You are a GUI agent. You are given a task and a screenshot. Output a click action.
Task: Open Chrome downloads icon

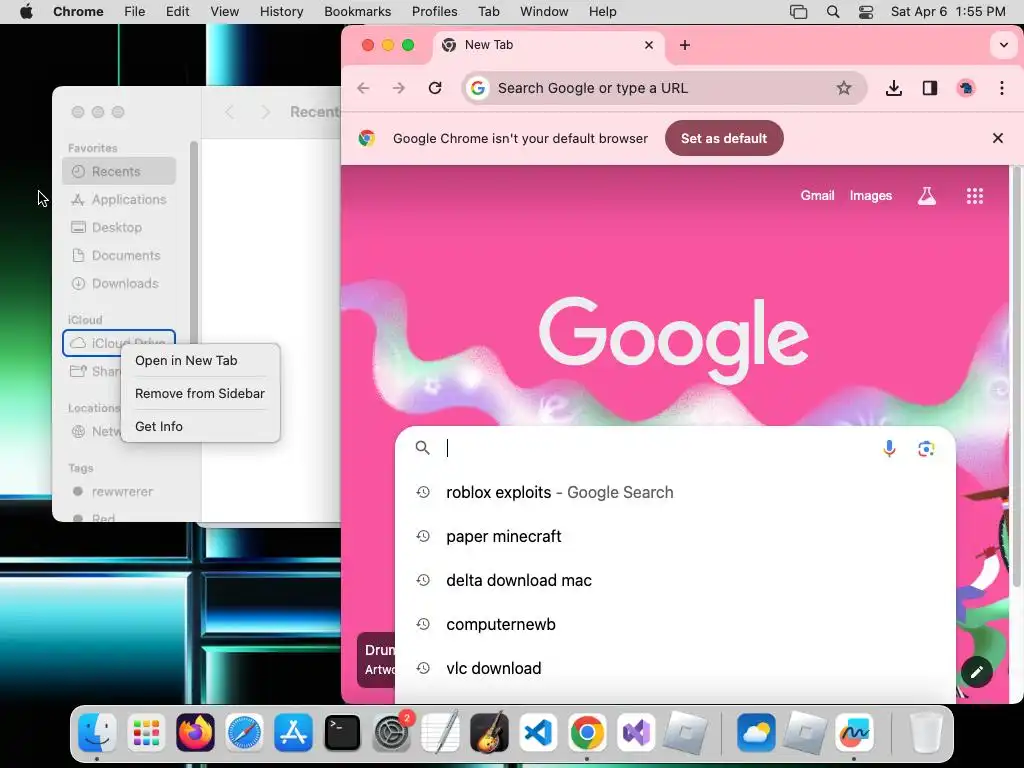click(894, 88)
